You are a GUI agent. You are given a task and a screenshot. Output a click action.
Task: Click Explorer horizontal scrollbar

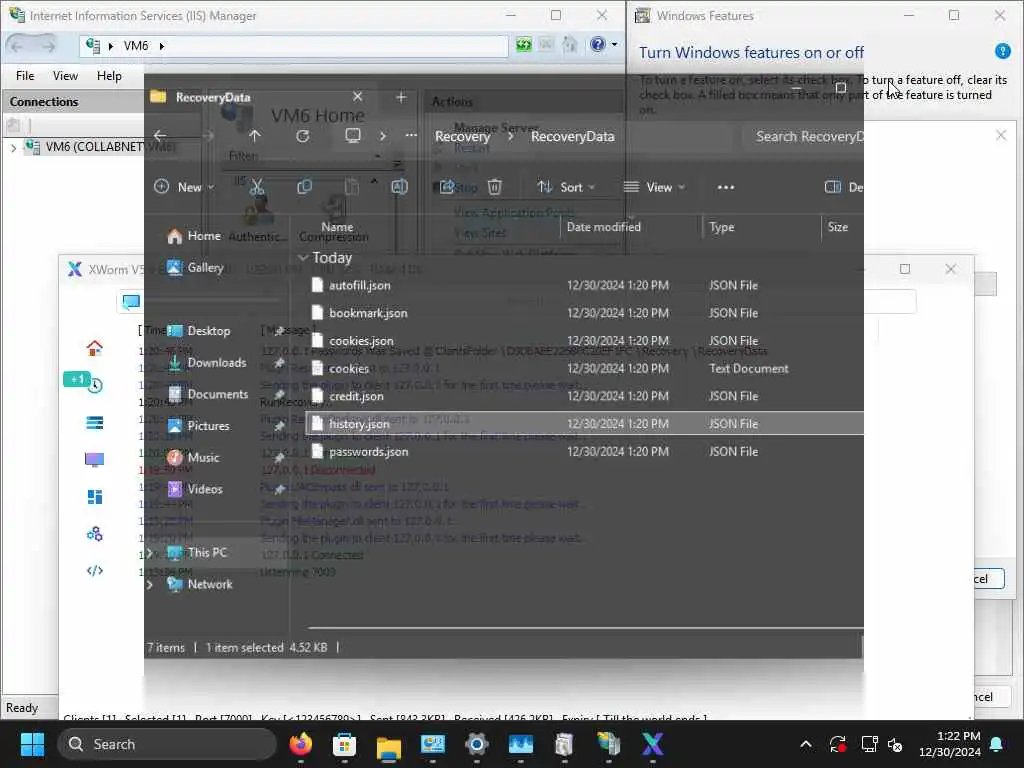pyautogui.click(x=585, y=628)
